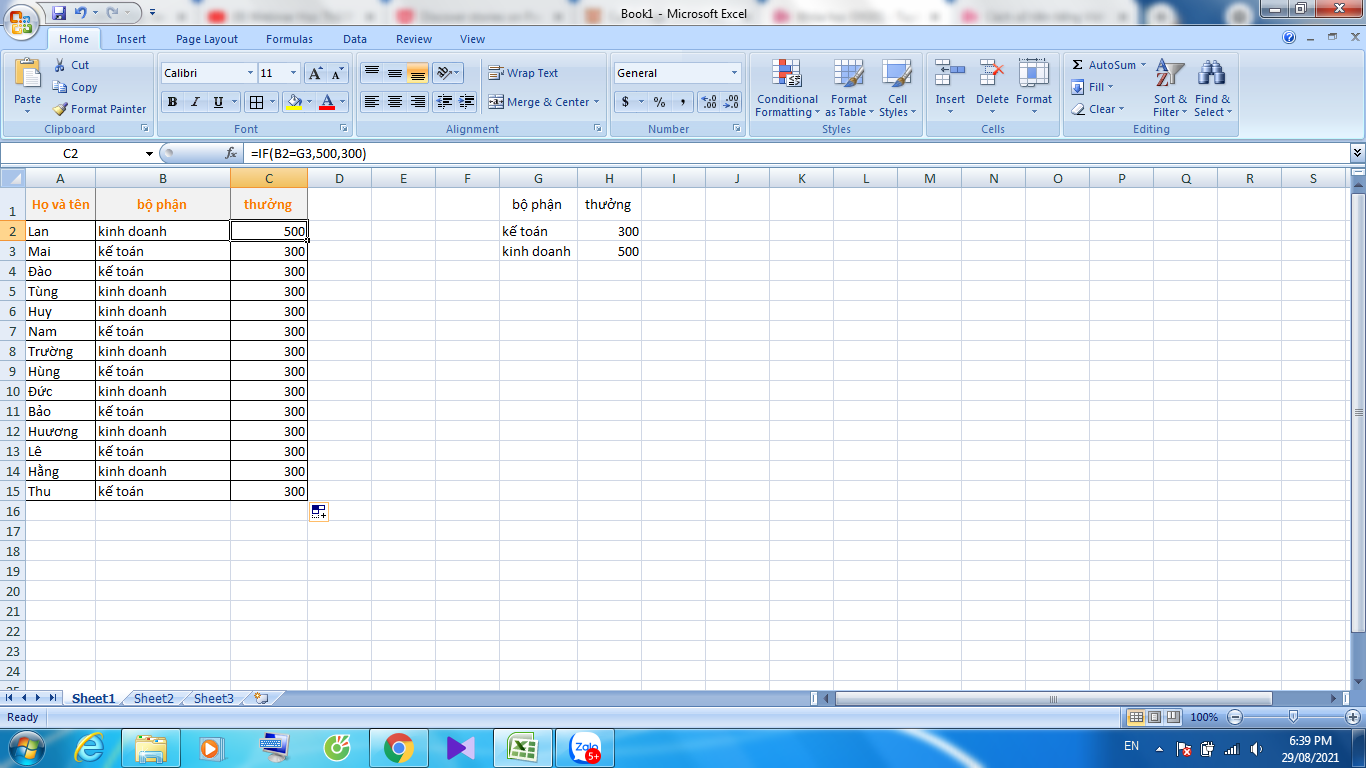The image size is (1366, 768).
Task: Open the Name Box dropdown arrow
Action: (150, 154)
